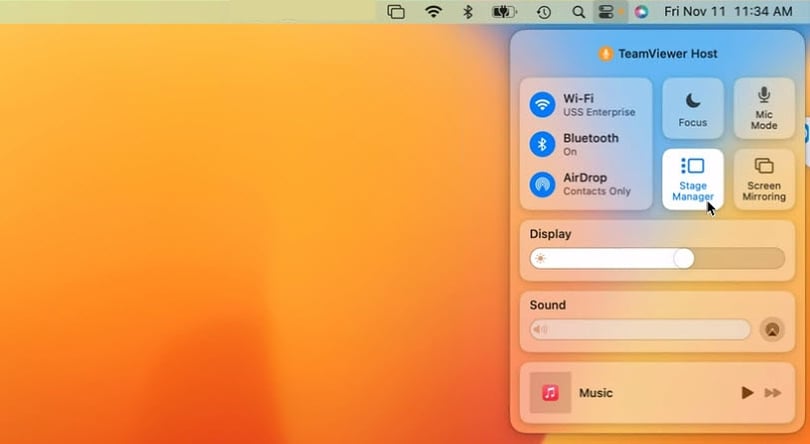Open Siri from the menu bar

641,12
